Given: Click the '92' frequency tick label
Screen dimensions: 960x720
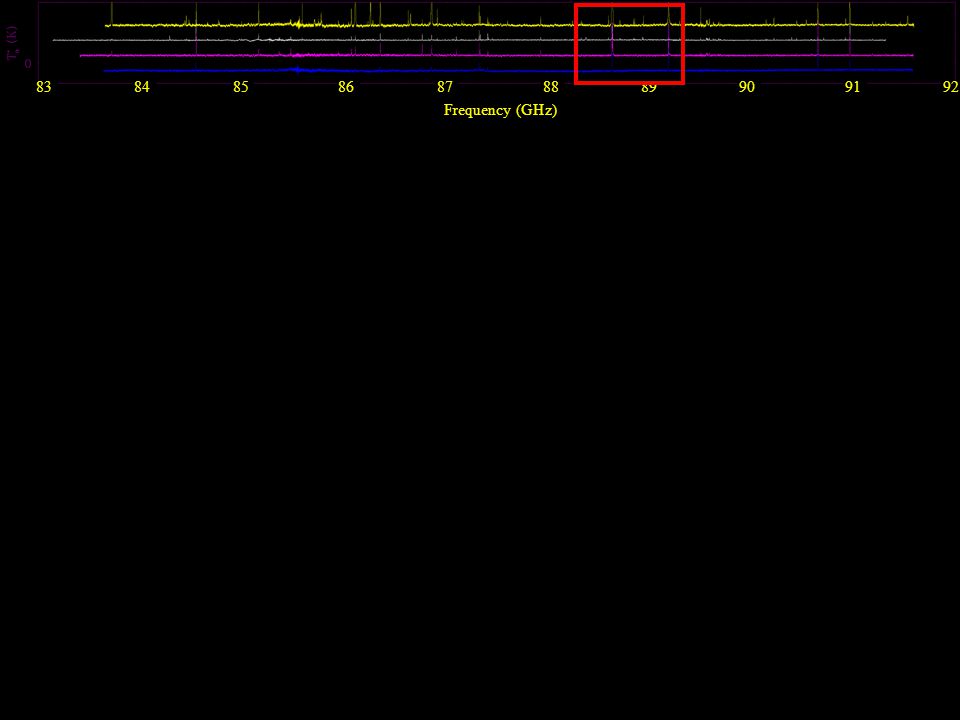Looking at the screenshot, I should [950, 87].
